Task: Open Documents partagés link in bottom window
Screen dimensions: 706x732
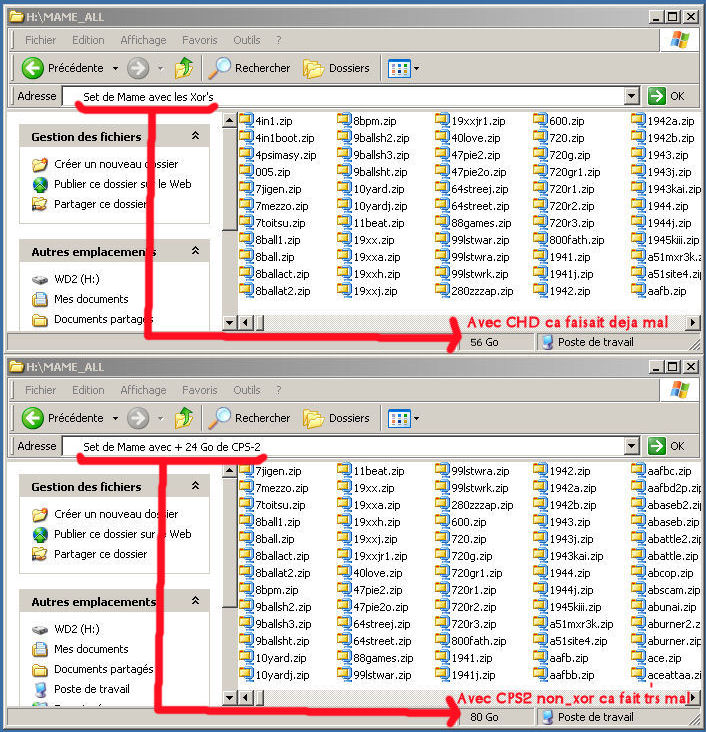Action: pos(93,669)
